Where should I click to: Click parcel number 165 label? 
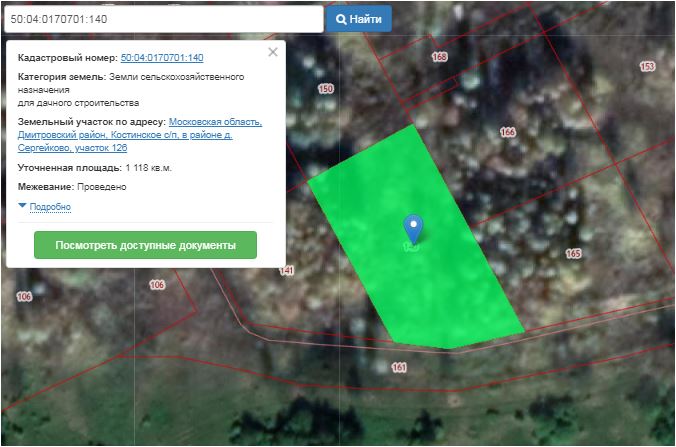pyautogui.click(x=573, y=254)
